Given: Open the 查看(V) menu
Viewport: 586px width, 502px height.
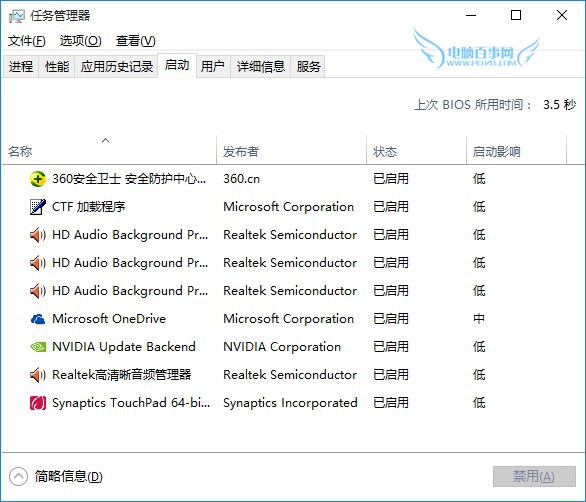Looking at the screenshot, I should tap(135, 40).
